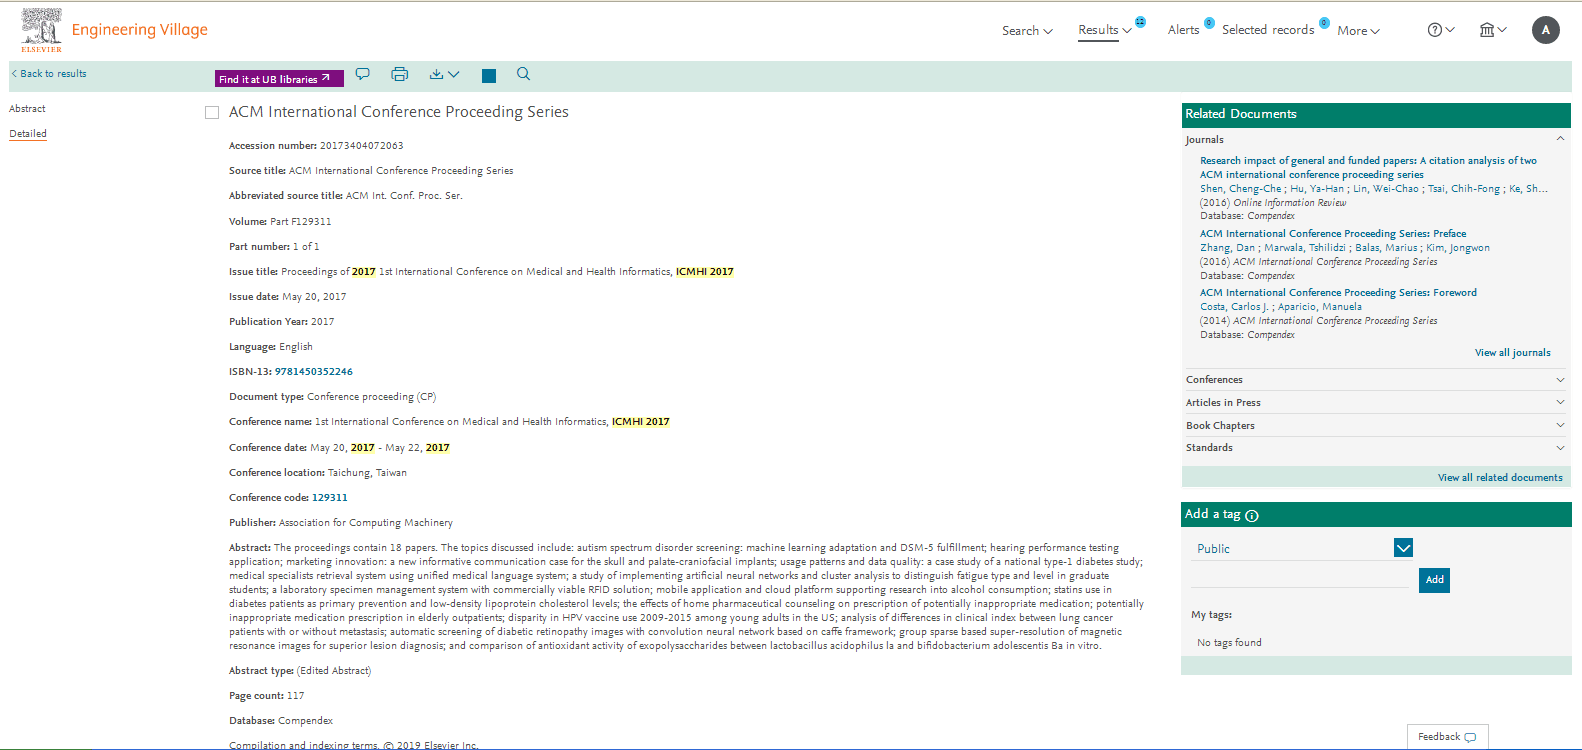Go Back to results
Image resolution: width=1582 pixels, height=750 pixels.
pos(49,74)
